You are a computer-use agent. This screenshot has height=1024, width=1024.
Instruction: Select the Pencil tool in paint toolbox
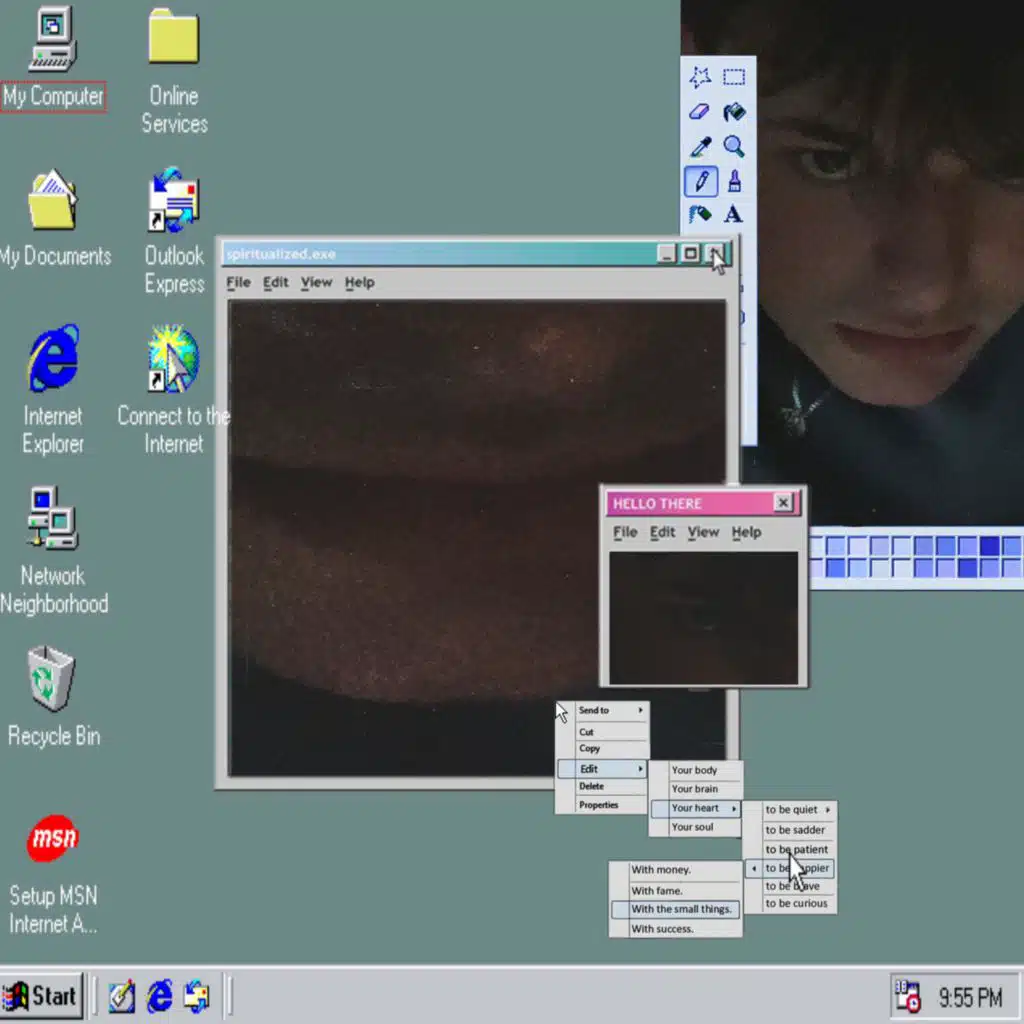tap(701, 181)
